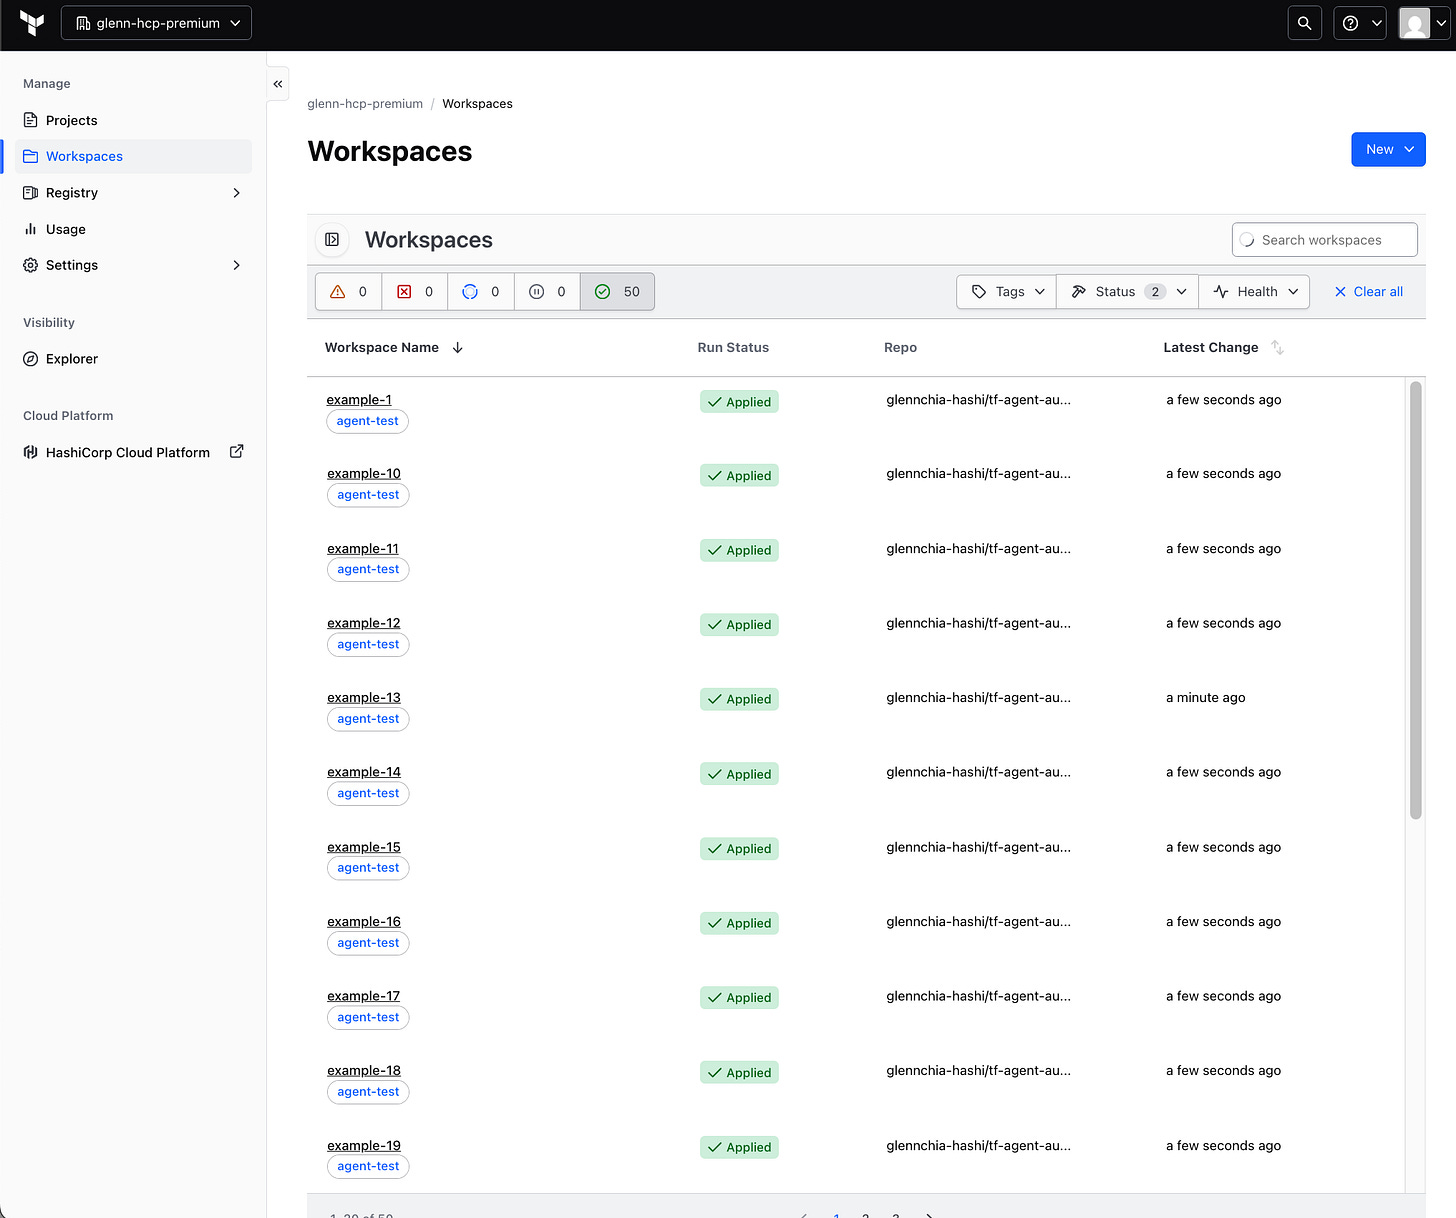Click Clear all to reset filters

1368,291
